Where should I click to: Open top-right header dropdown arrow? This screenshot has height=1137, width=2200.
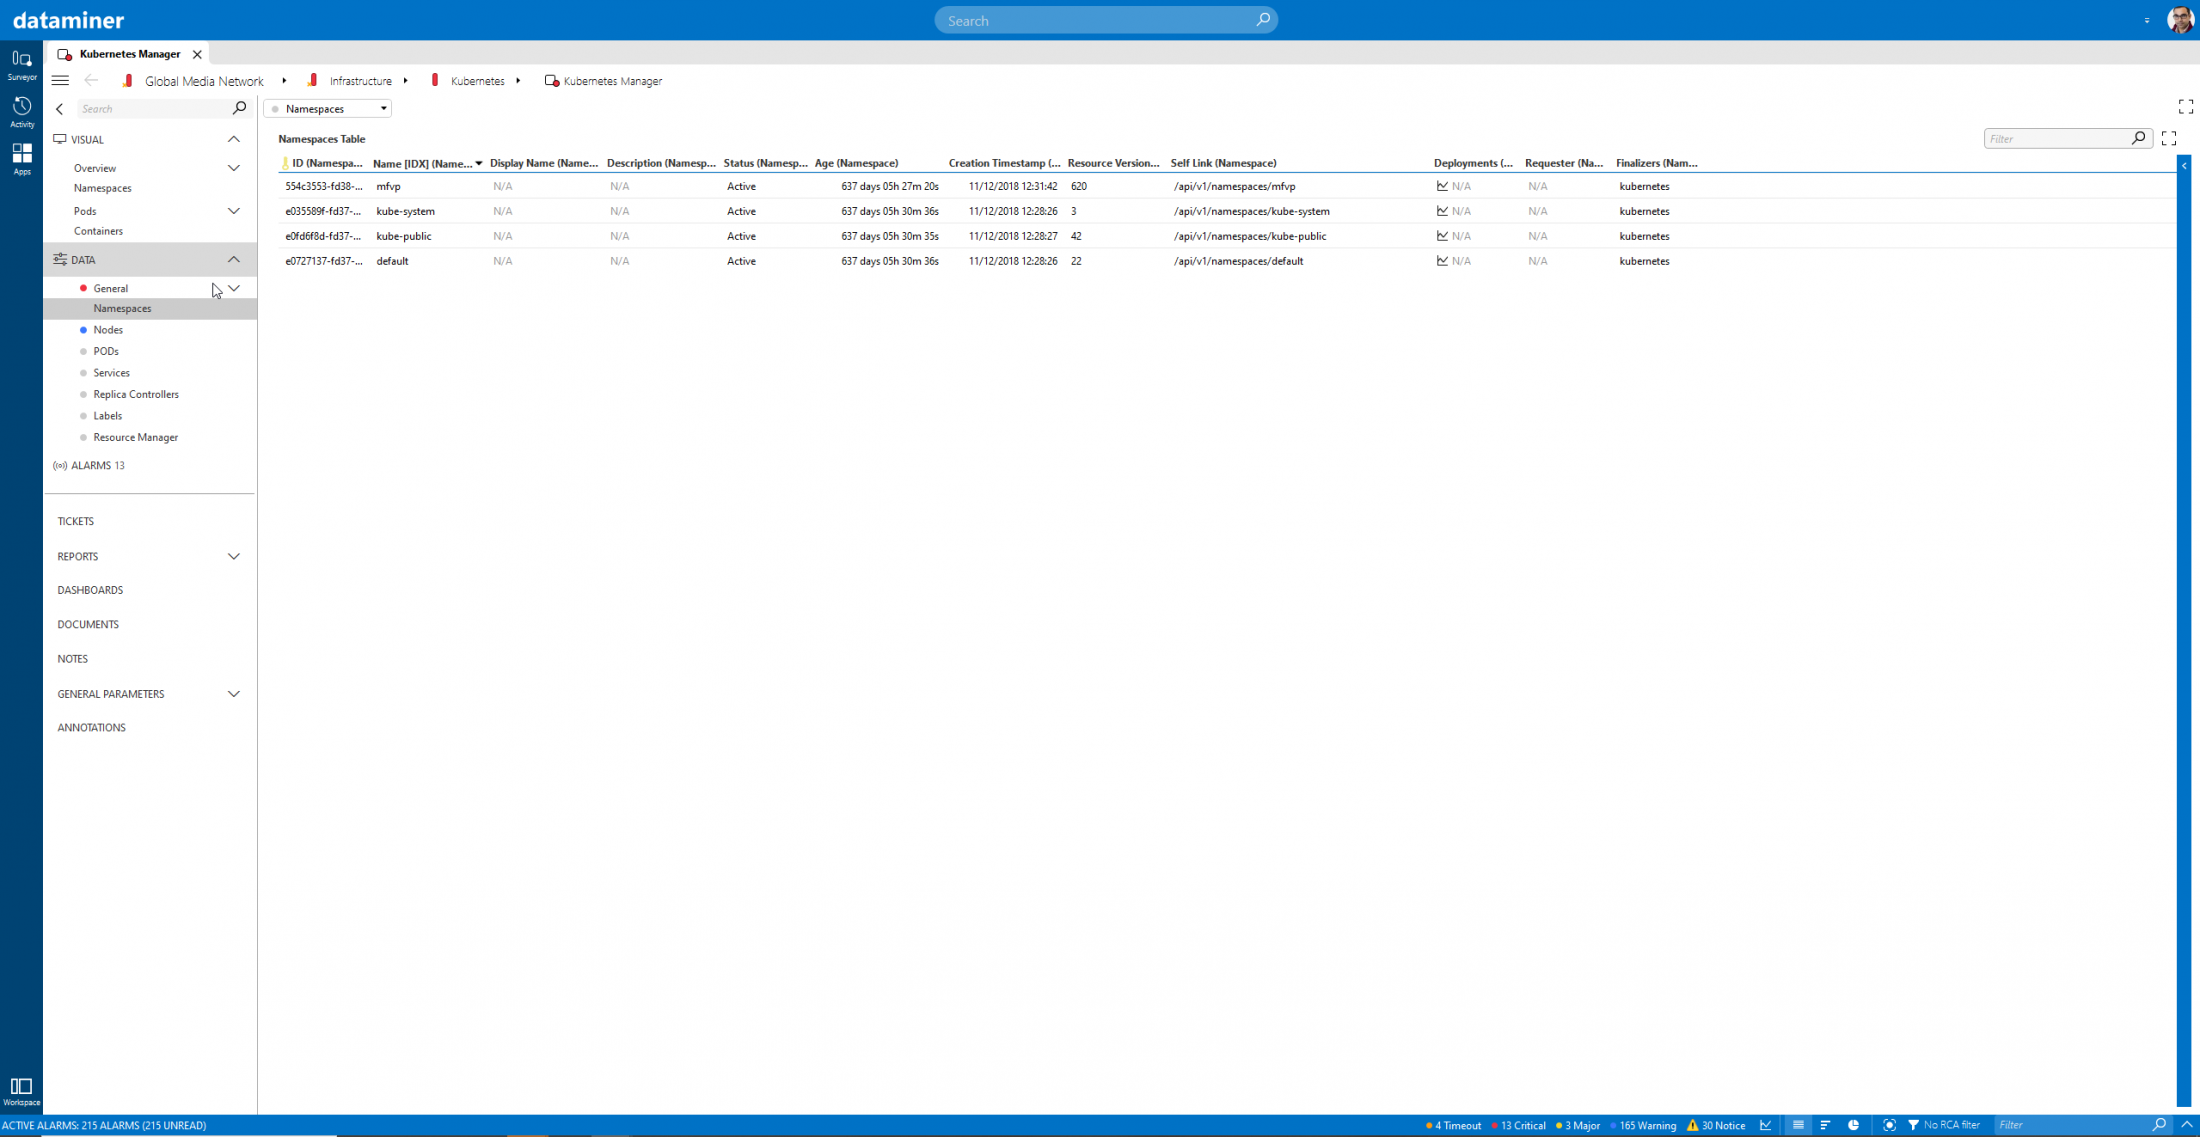pos(2147,20)
